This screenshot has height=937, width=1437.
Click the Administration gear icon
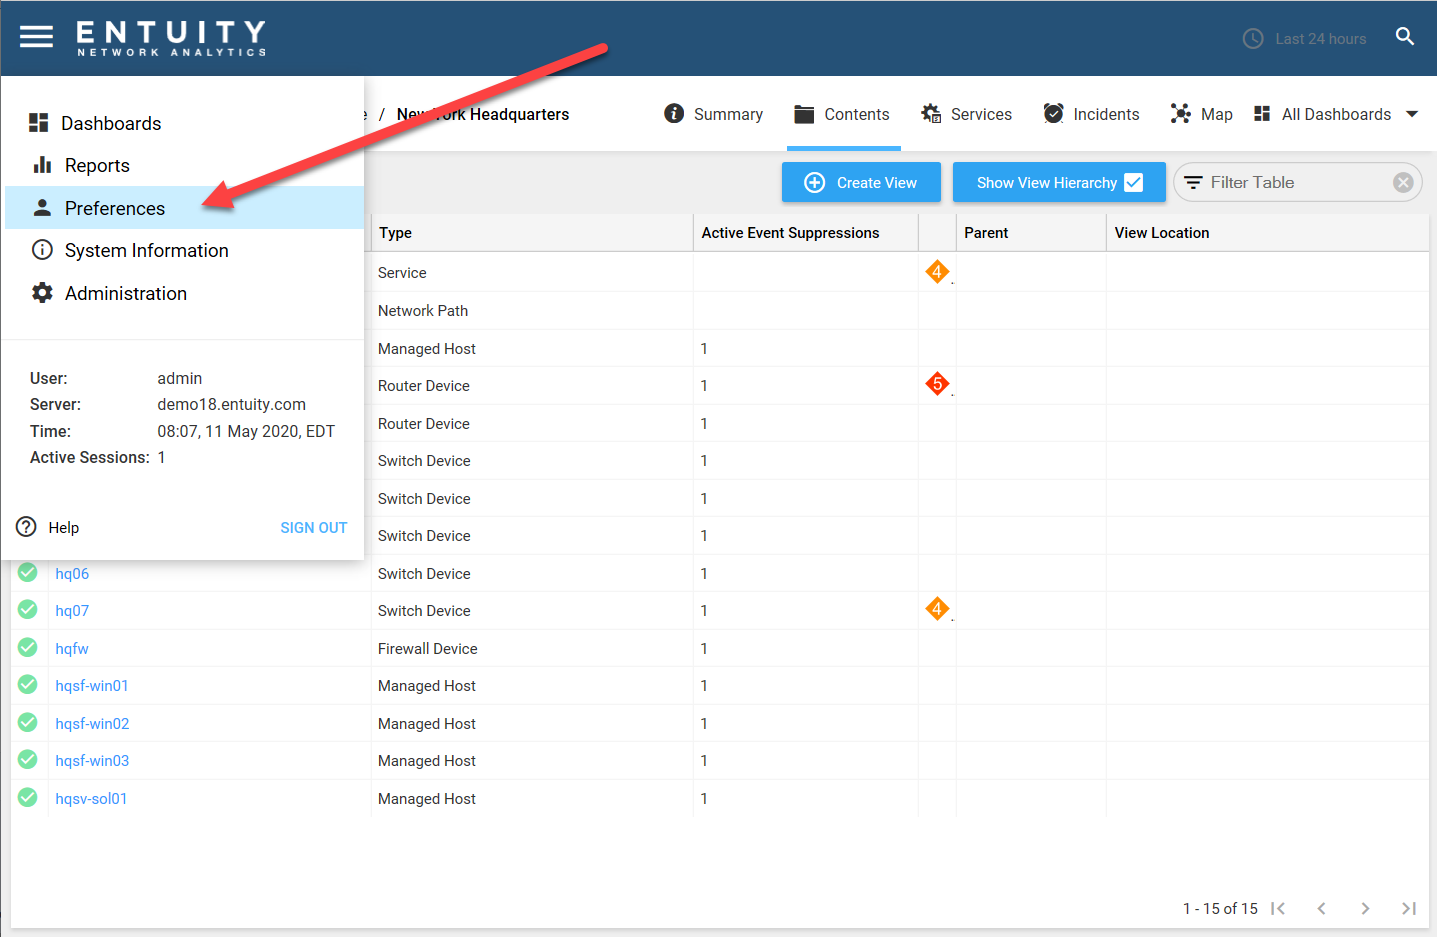(x=42, y=293)
